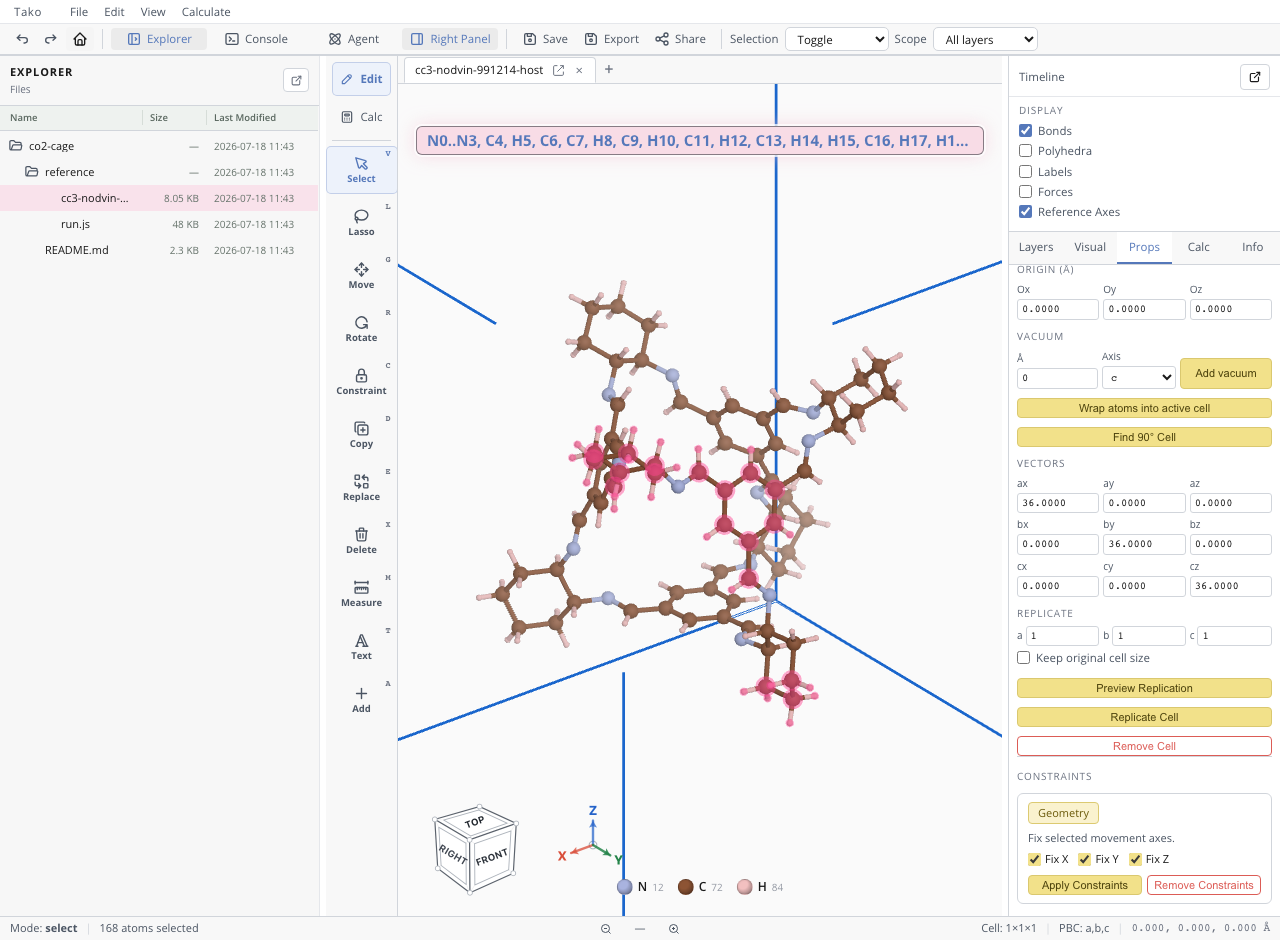The width and height of the screenshot is (1280, 940).
Task: Activate the Add atom tool
Action: click(x=361, y=700)
